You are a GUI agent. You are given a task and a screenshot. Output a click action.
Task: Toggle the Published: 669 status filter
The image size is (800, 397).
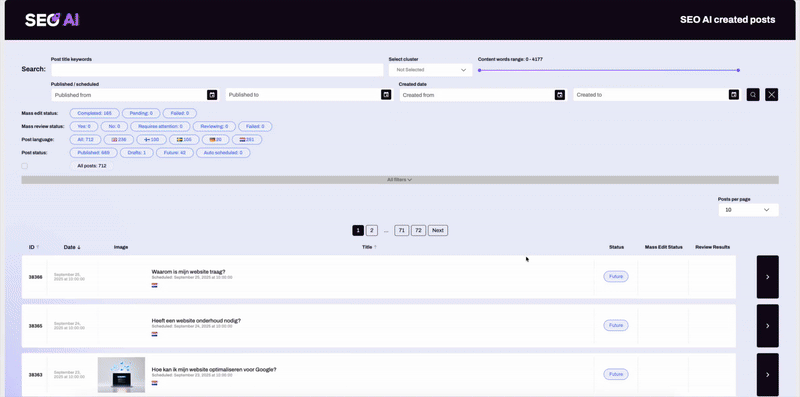click(93, 153)
